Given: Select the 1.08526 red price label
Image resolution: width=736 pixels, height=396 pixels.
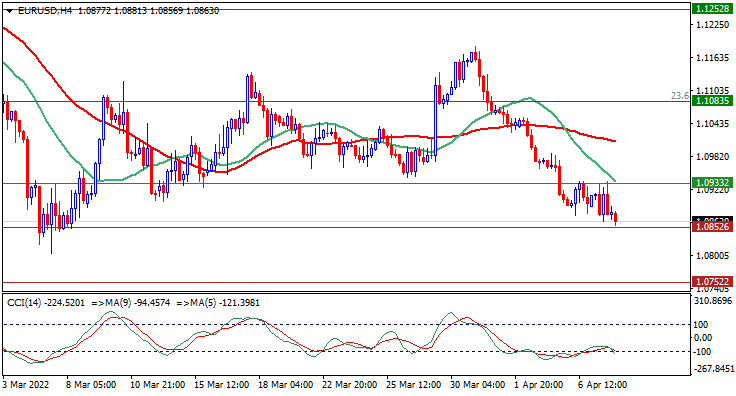Looking at the screenshot, I should click(x=712, y=227).
